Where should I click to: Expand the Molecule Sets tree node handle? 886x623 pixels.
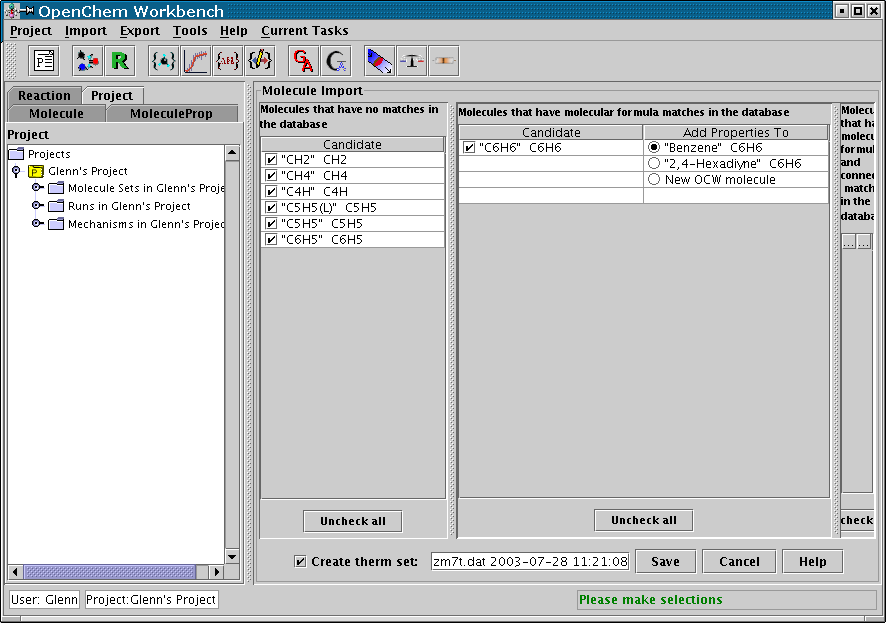(37, 188)
